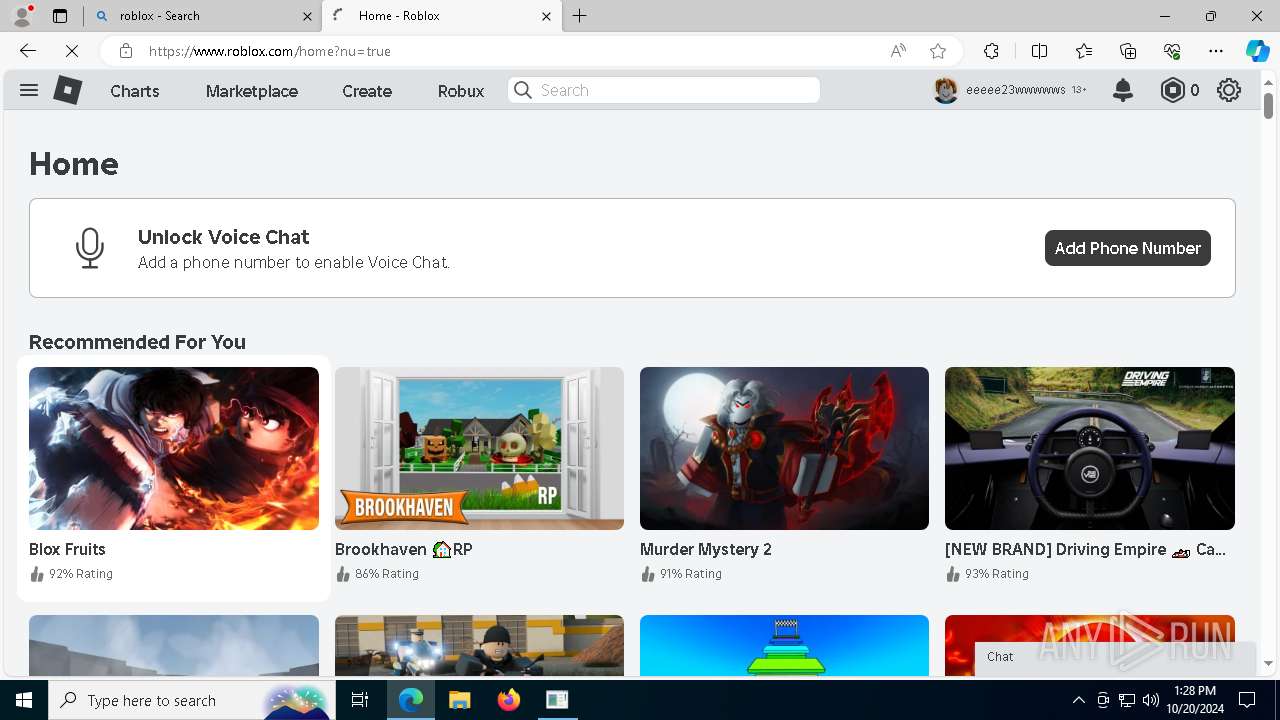Add this page to favorites star
1280x720 pixels.
[x=938, y=51]
